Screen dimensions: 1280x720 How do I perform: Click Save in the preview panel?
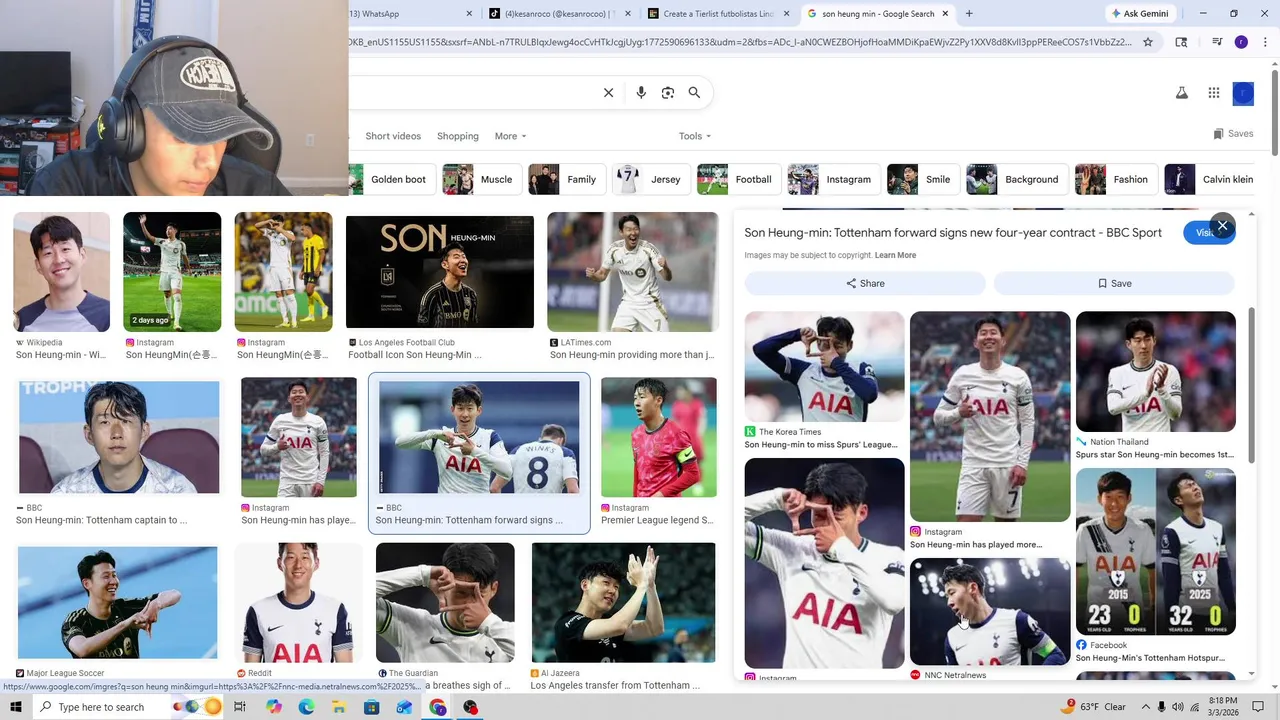click(1114, 283)
